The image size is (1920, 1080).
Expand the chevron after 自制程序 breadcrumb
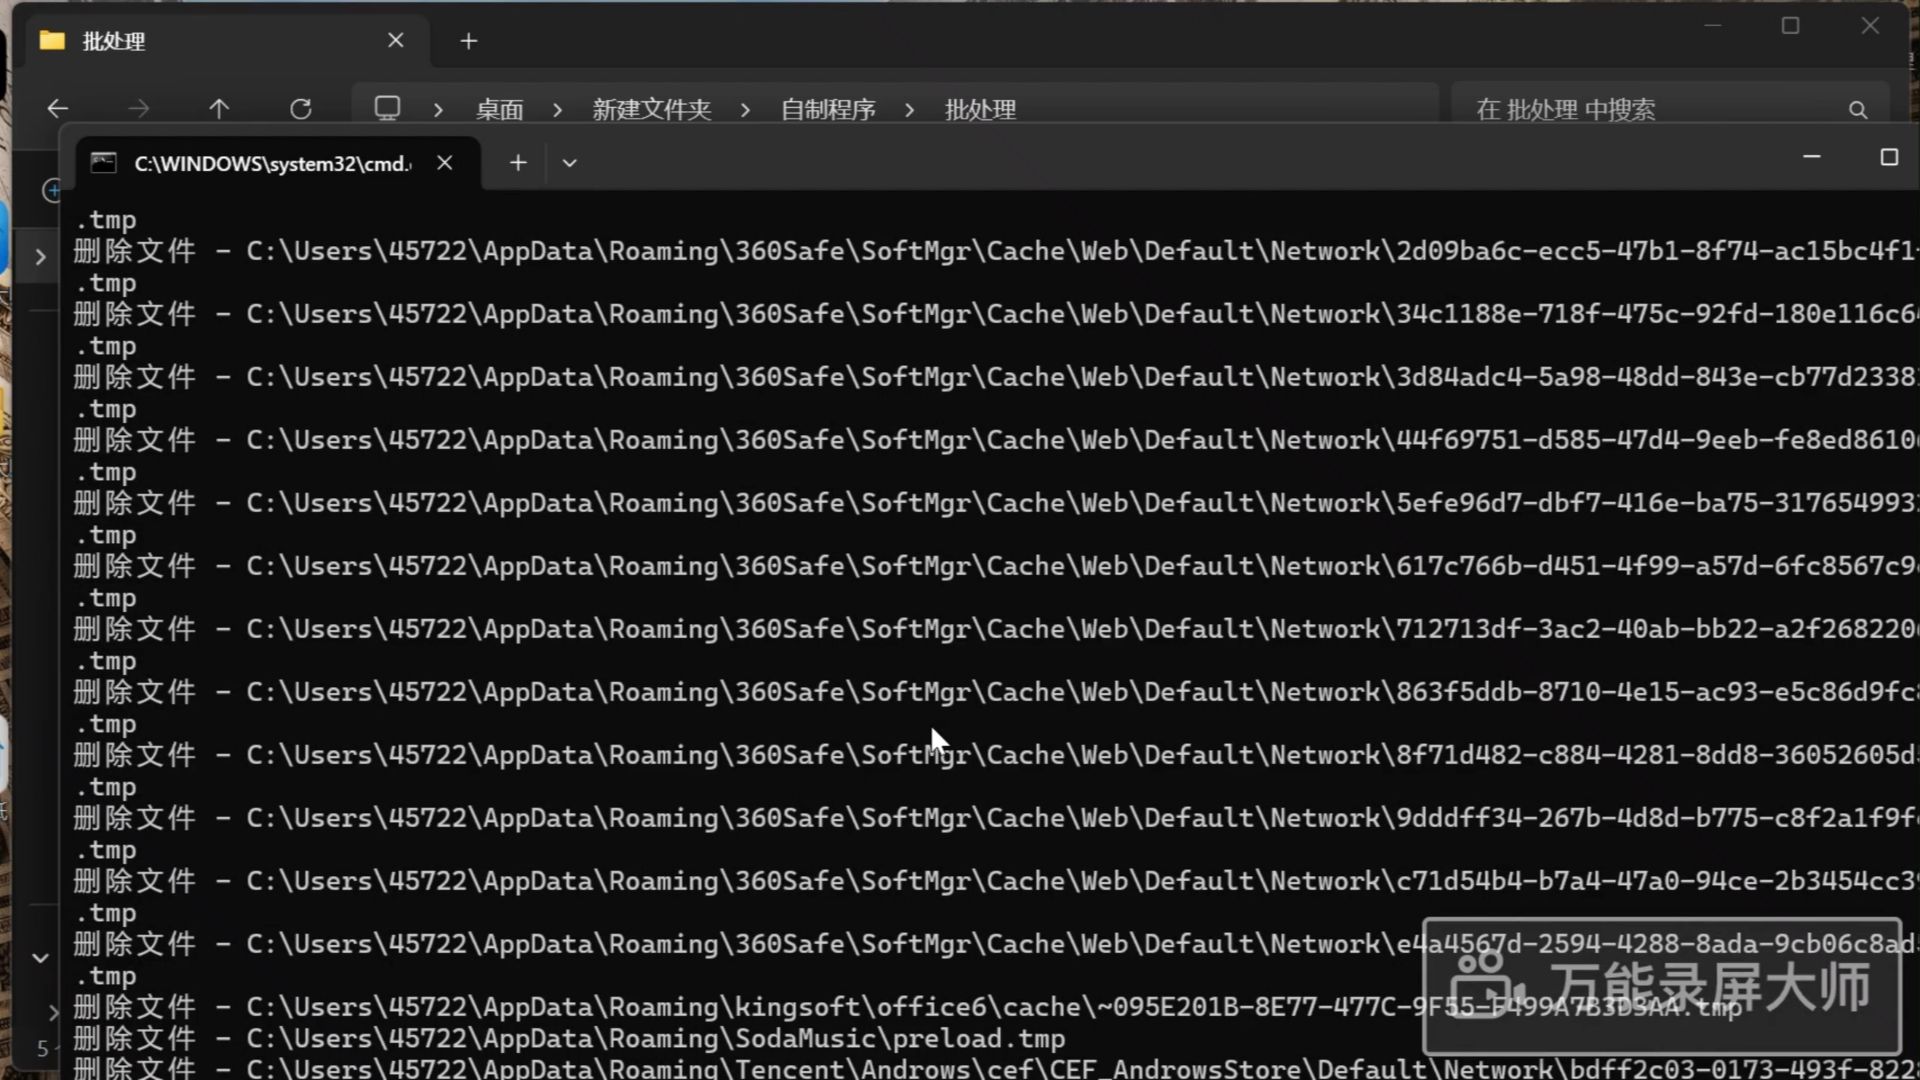(909, 110)
